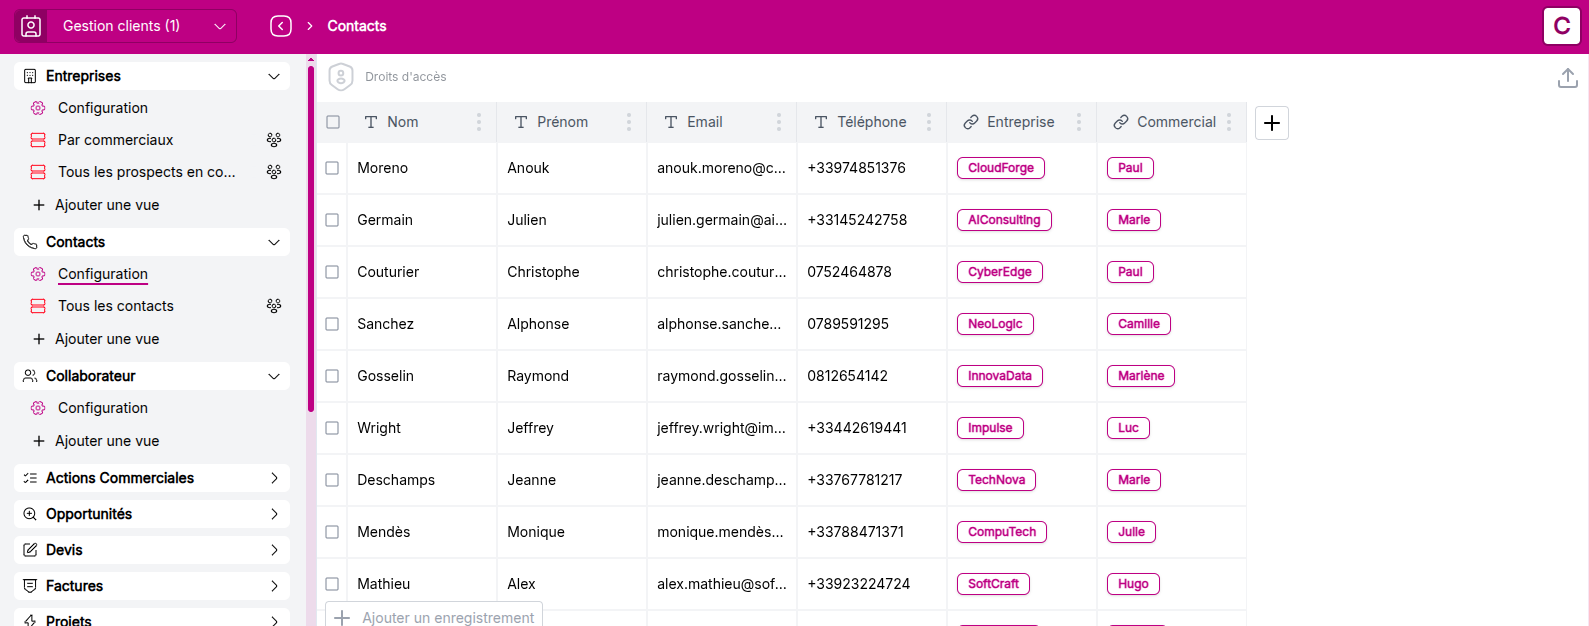The width and height of the screenshot is (1589, 626).
Task: Check the Moreno row checkbox
Action: point(332,168)
